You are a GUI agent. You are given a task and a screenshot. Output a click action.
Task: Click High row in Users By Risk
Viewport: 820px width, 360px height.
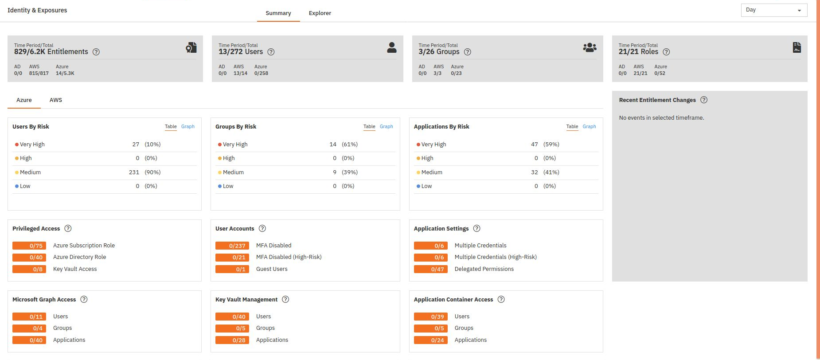coord(105,158)
